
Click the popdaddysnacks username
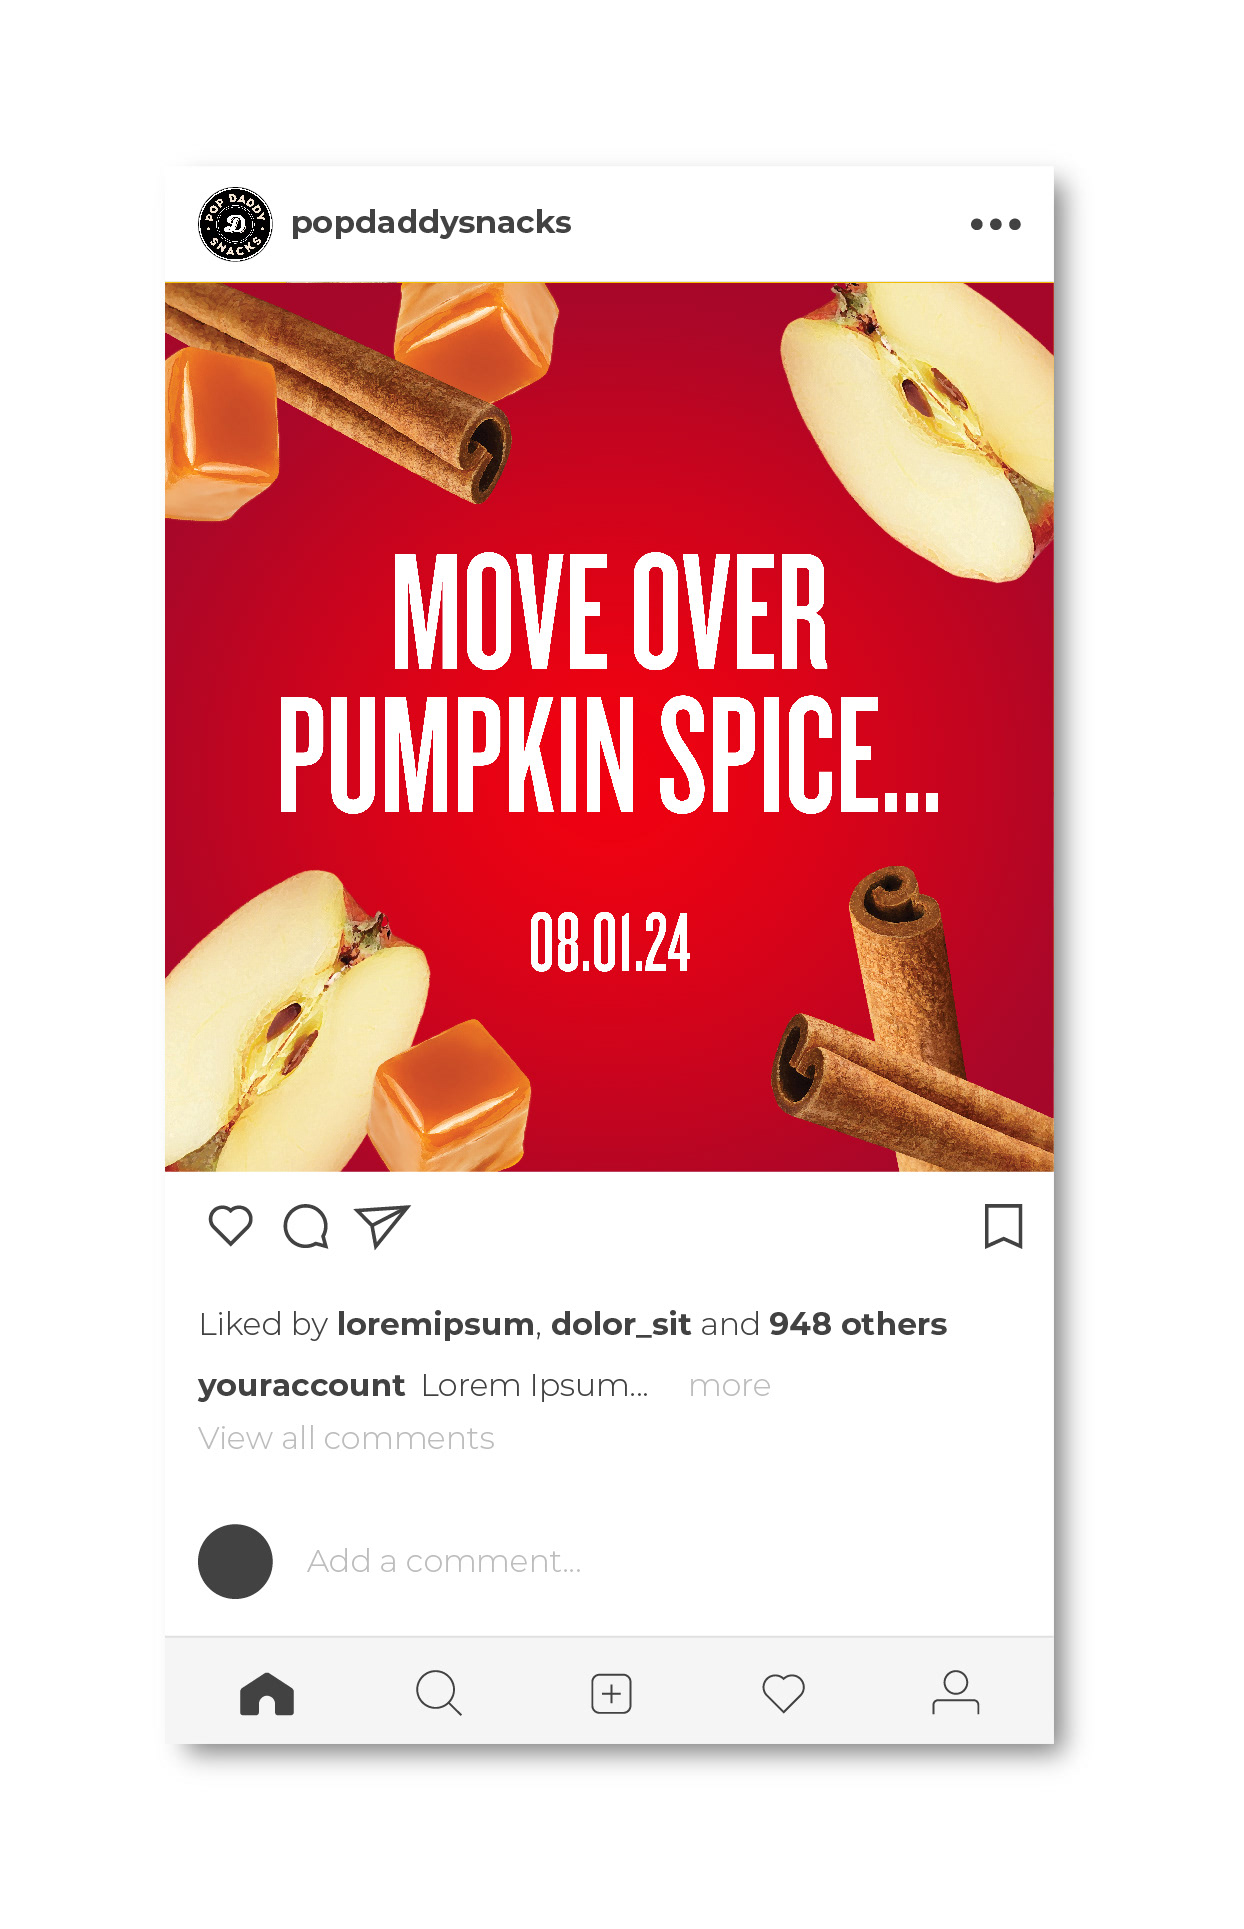pyautogui.click(x=431, y=222)
